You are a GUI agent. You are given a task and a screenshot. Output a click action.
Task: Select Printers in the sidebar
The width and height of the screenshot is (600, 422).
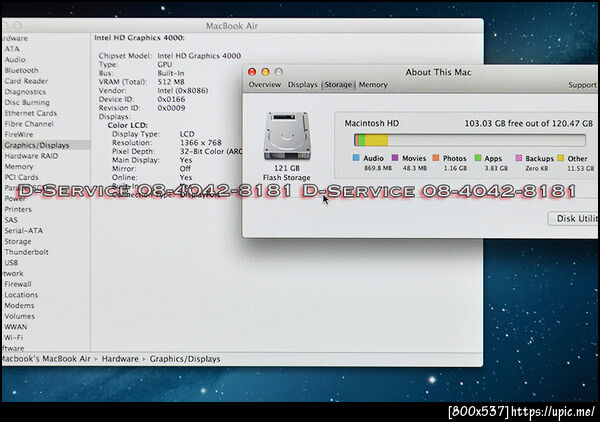18,210
